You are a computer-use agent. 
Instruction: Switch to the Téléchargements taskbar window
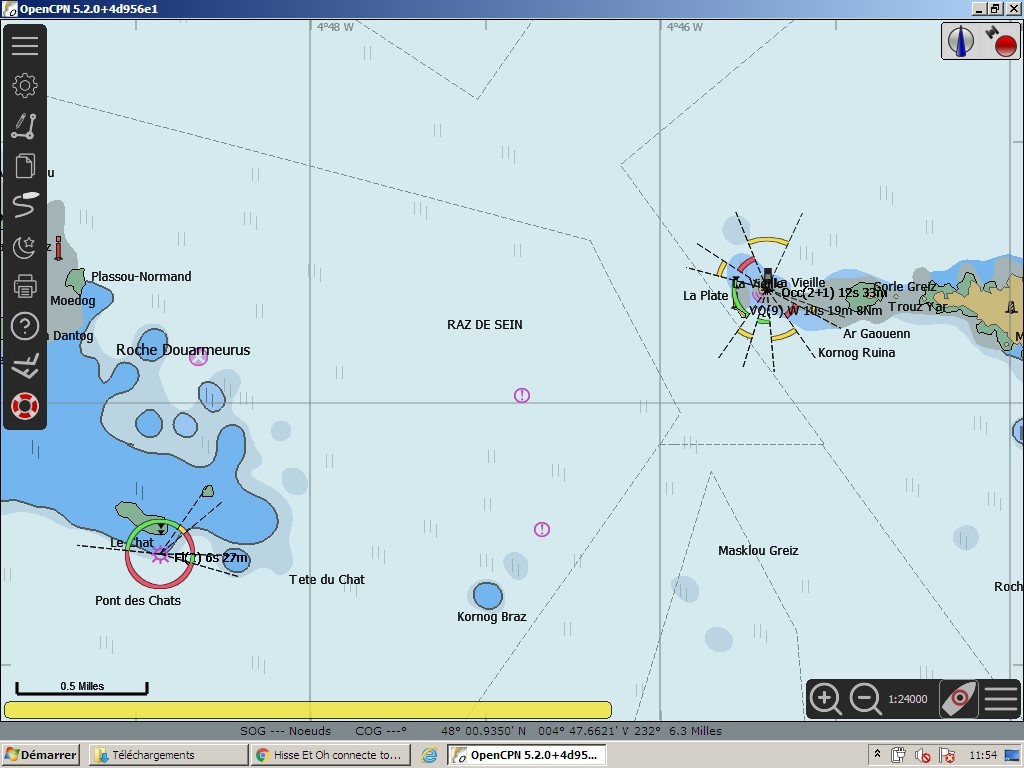click(167, 755)
